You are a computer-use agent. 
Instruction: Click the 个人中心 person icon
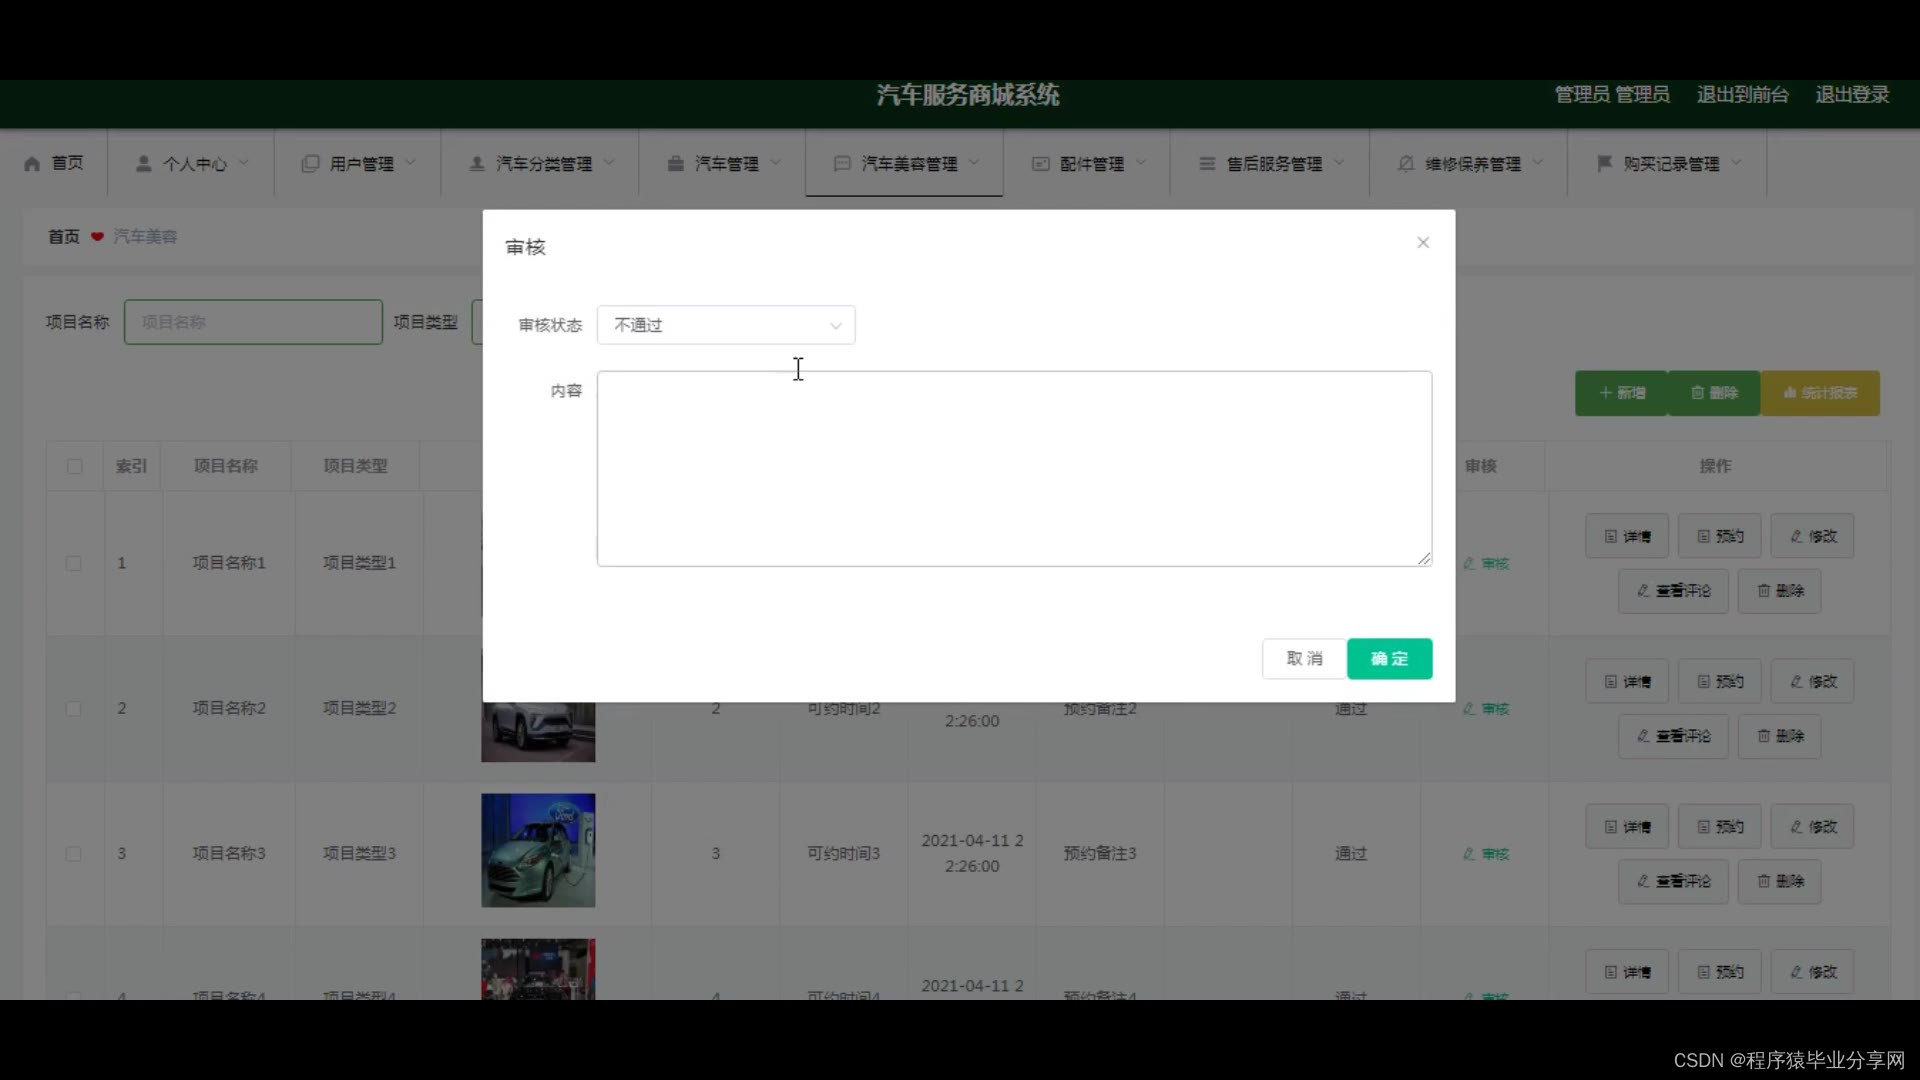click(x=143, y=163)
